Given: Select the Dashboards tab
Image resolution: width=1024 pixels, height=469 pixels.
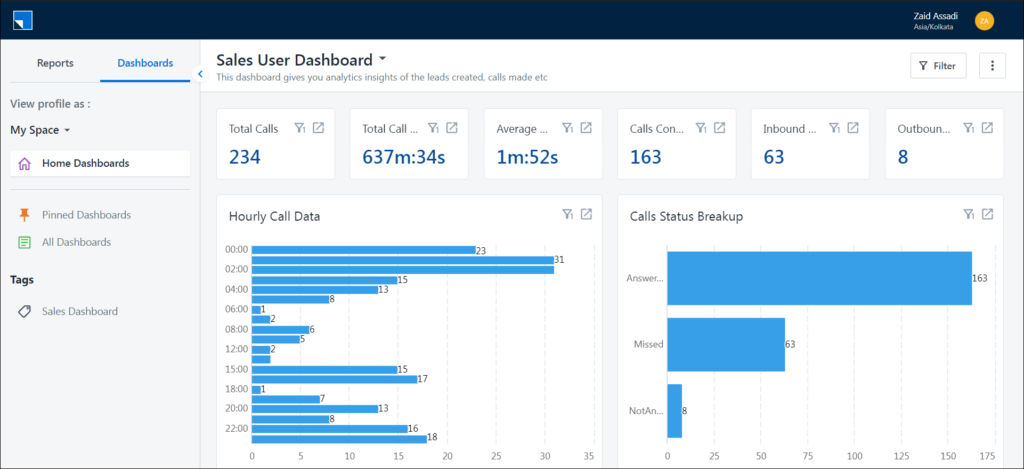Looking at the screenshot, I should pyautogui.click(x=145, y=63).
